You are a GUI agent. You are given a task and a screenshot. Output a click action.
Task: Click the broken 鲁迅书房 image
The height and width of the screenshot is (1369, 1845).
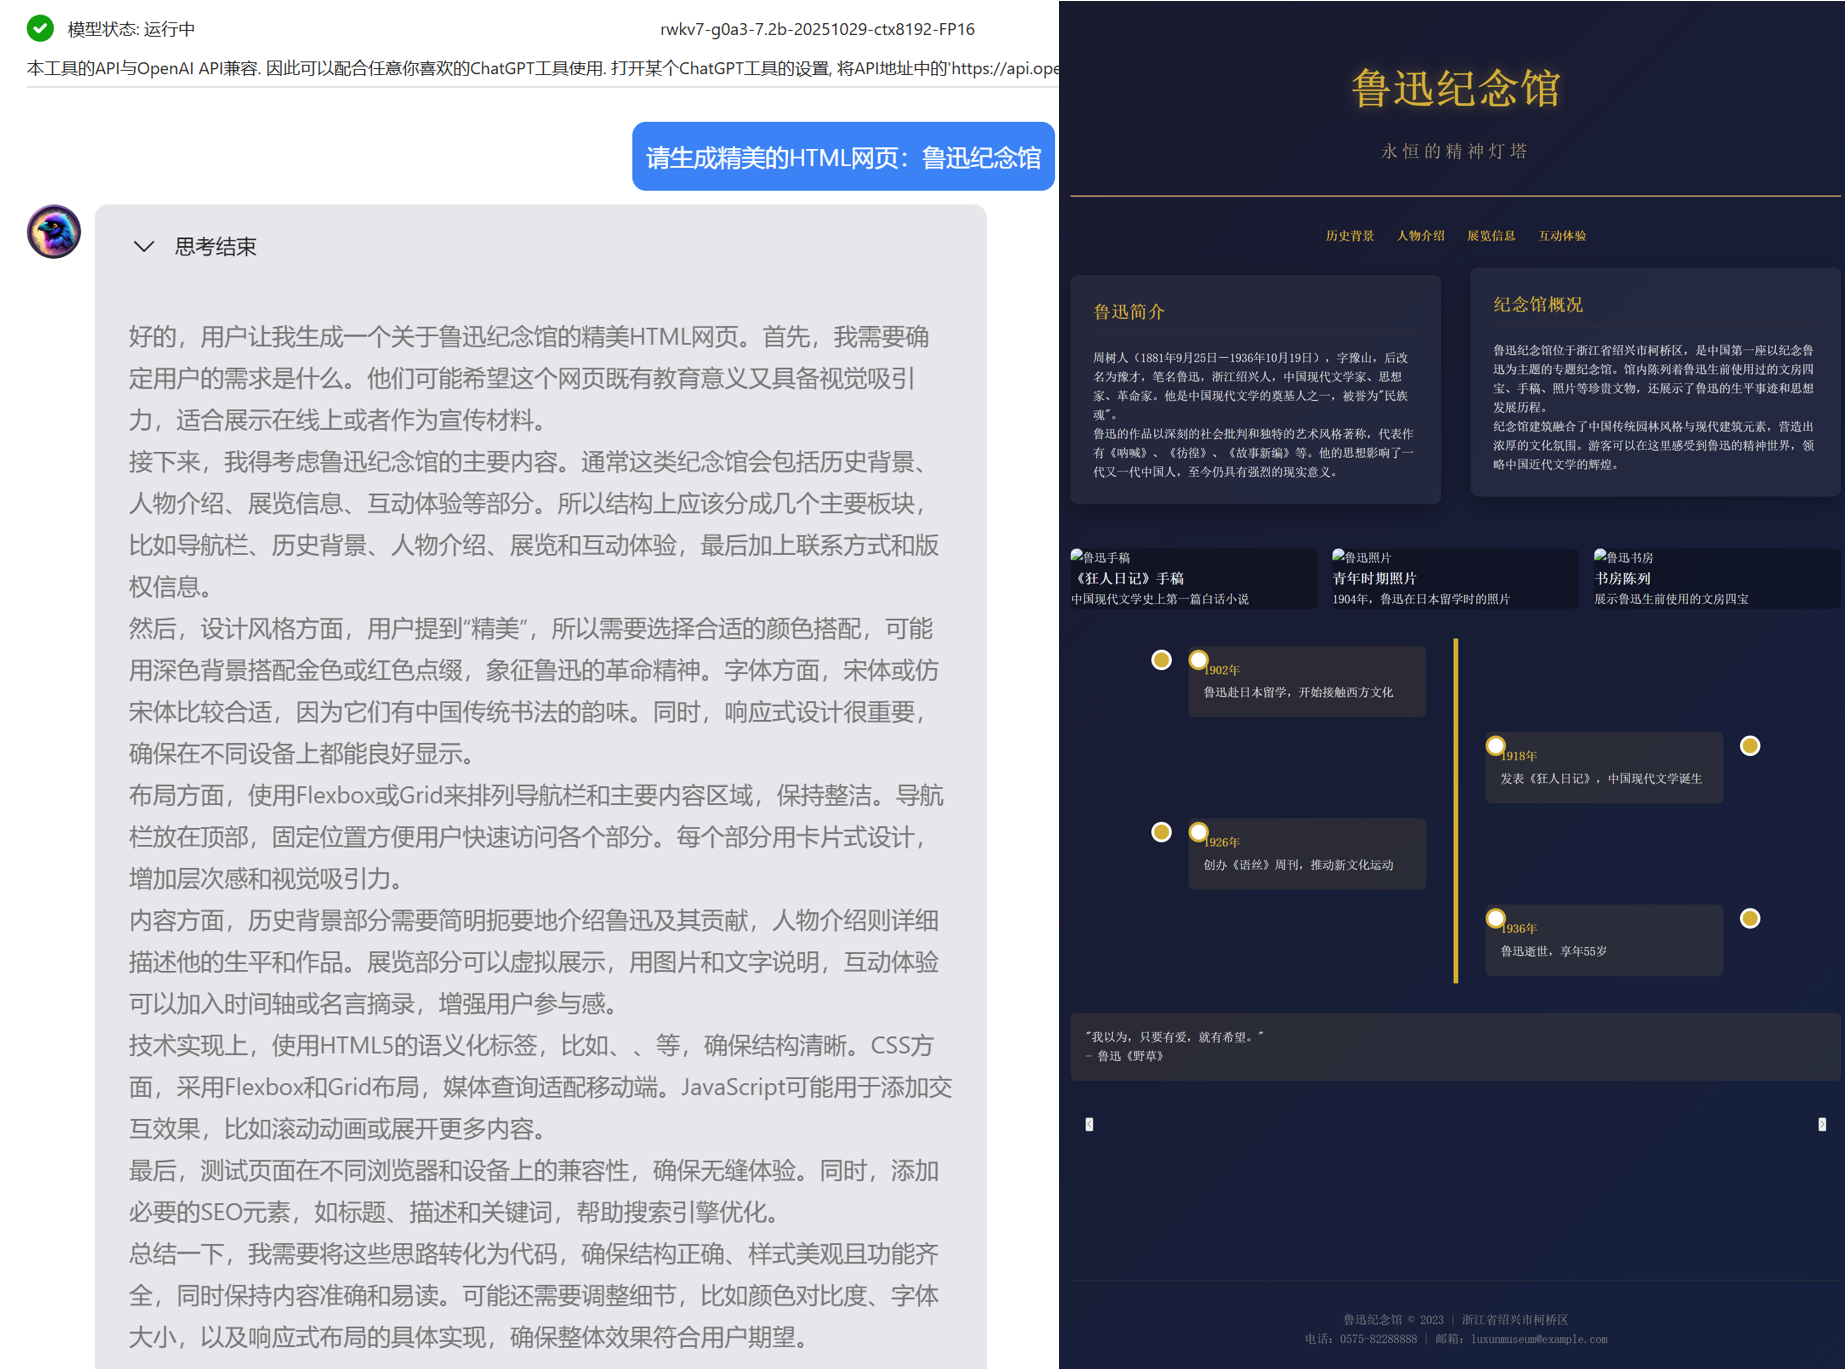pyautogui.click(x=1624, y=557)
